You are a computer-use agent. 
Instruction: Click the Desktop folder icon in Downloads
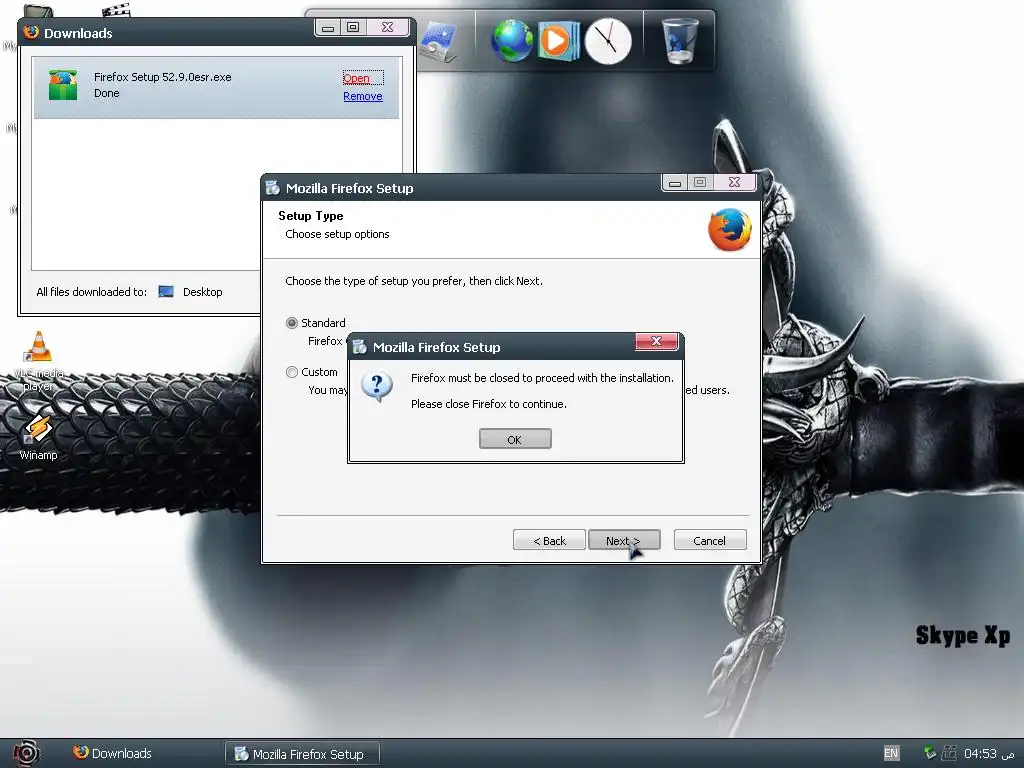(x=166, y=291)
